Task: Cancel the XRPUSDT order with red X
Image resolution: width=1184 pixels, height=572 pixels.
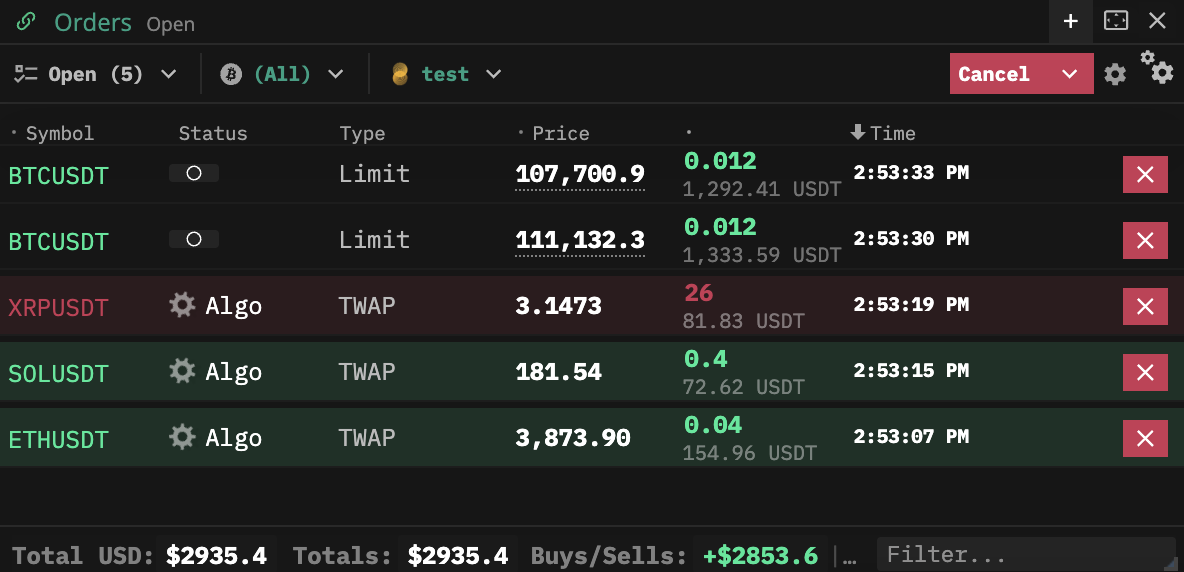Action: [1145, 306]
